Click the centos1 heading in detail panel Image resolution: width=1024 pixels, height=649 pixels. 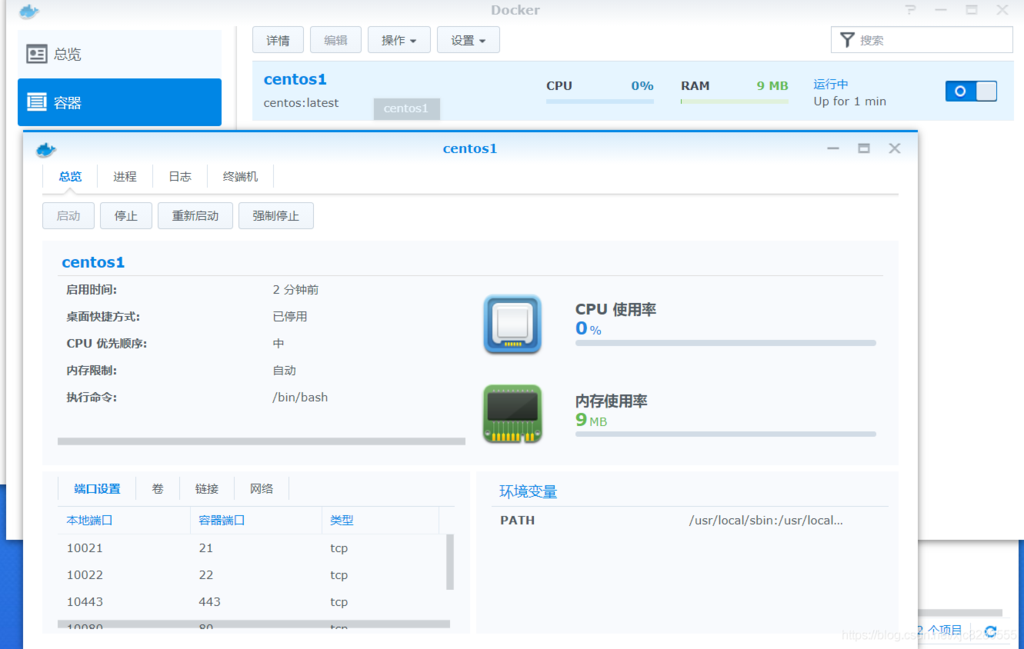tap(93, 262)
